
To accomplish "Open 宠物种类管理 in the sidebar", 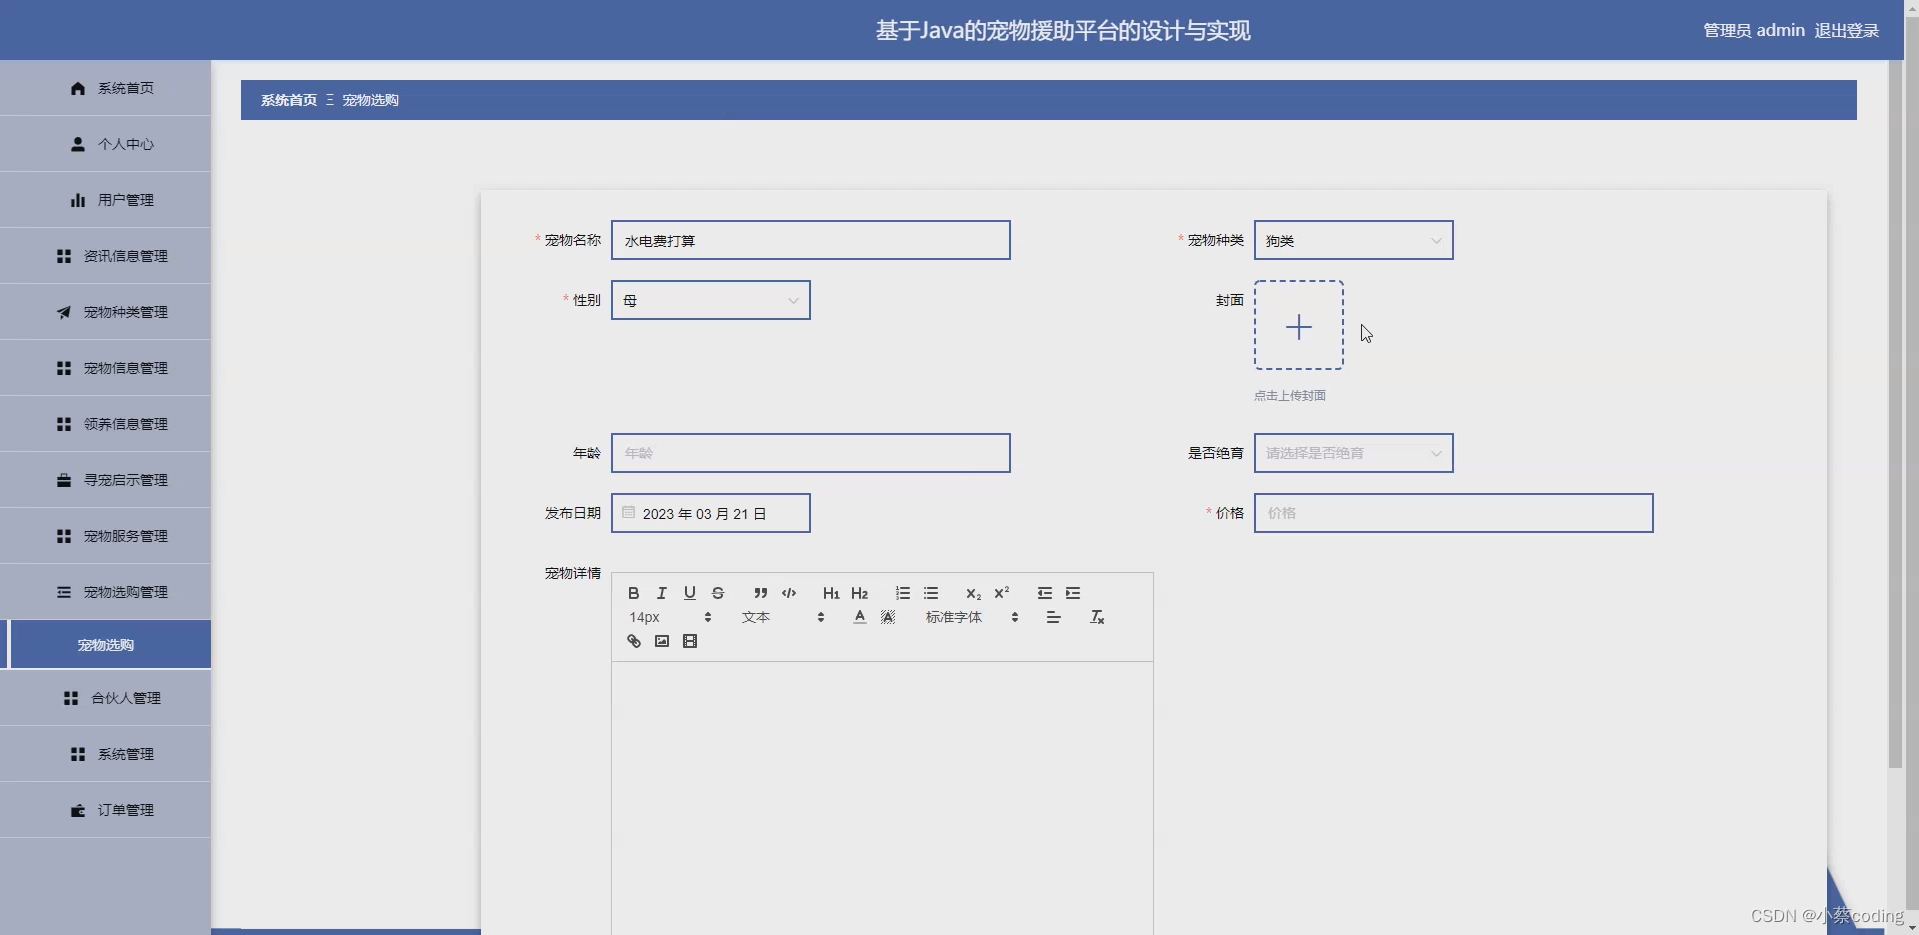I will [105, 312].
